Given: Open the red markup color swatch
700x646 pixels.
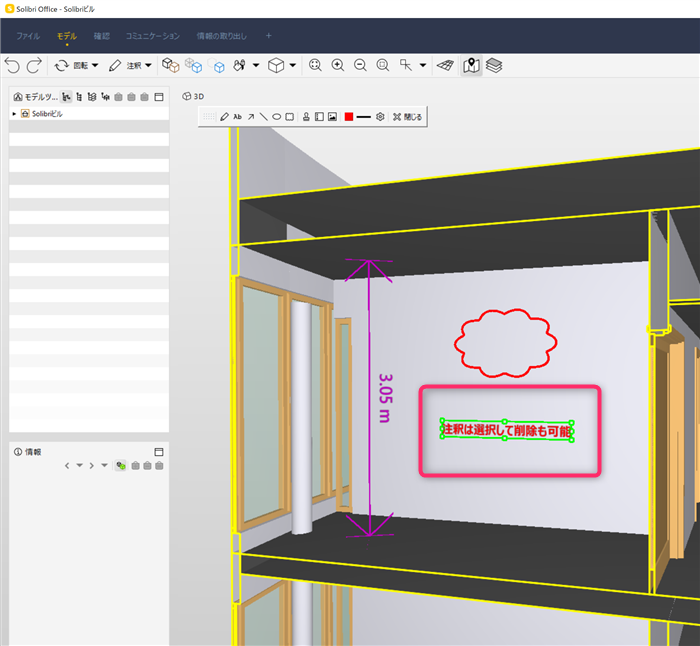Looking at the screenshot, I should pyautogui.click(x=349, y=117).
